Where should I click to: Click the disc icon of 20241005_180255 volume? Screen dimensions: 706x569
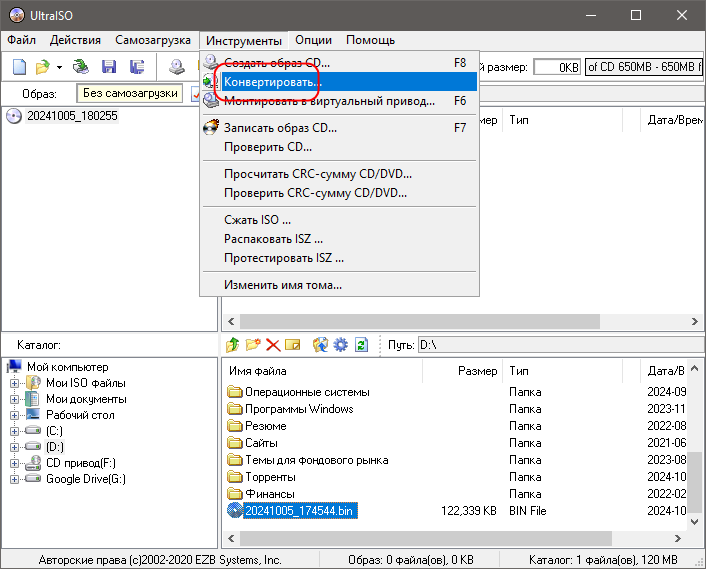pyautogui.click(x=14, y=116)
